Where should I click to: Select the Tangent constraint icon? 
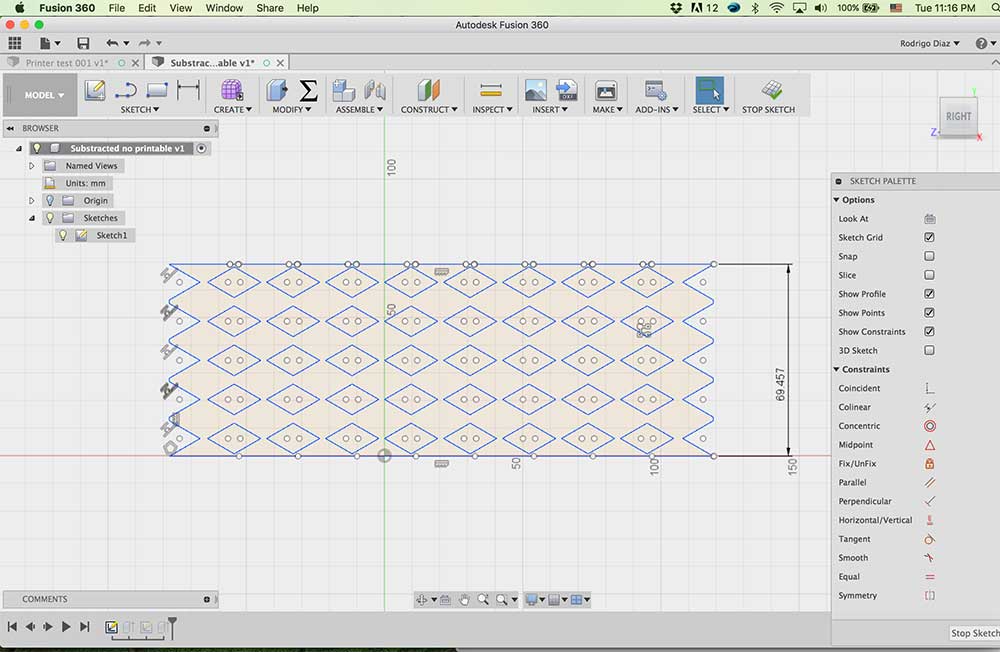coord(930,539)
